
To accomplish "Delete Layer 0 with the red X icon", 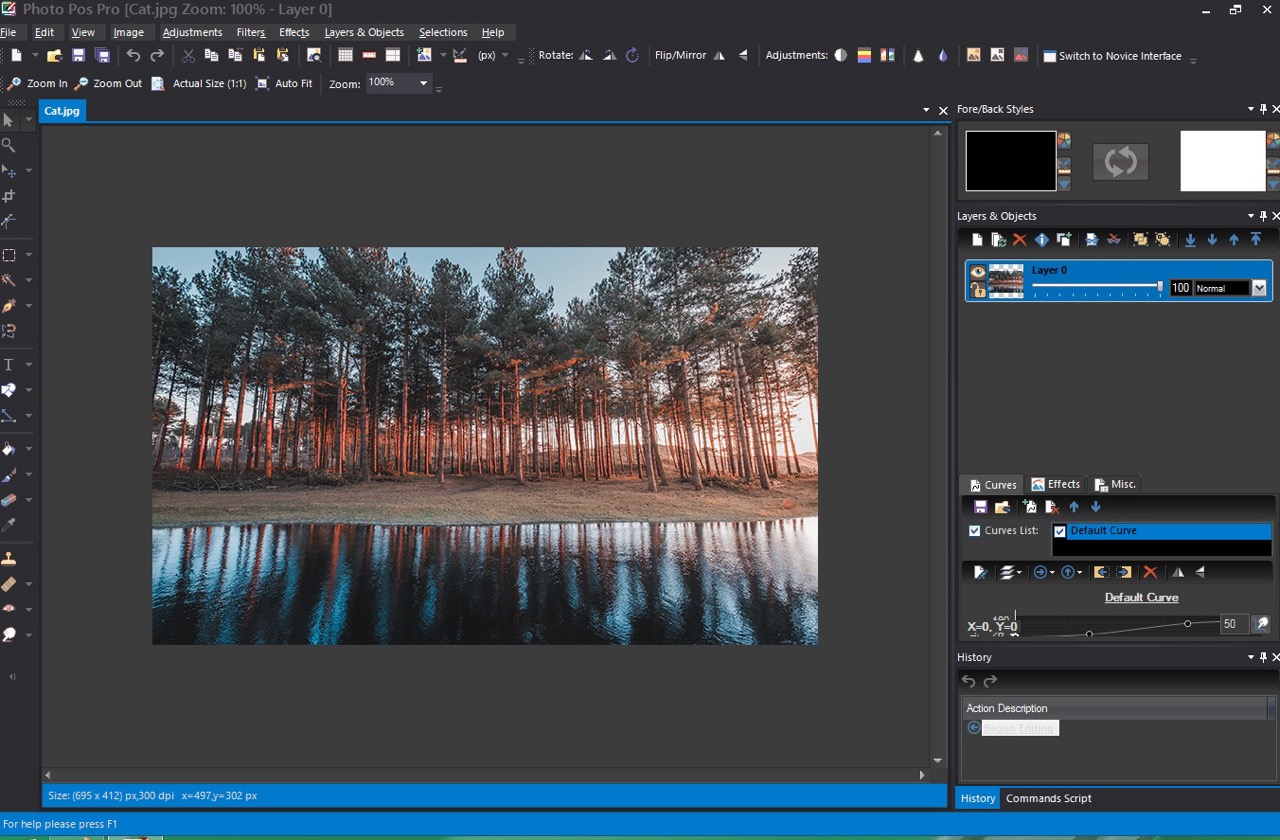I will pos(1019,239).
